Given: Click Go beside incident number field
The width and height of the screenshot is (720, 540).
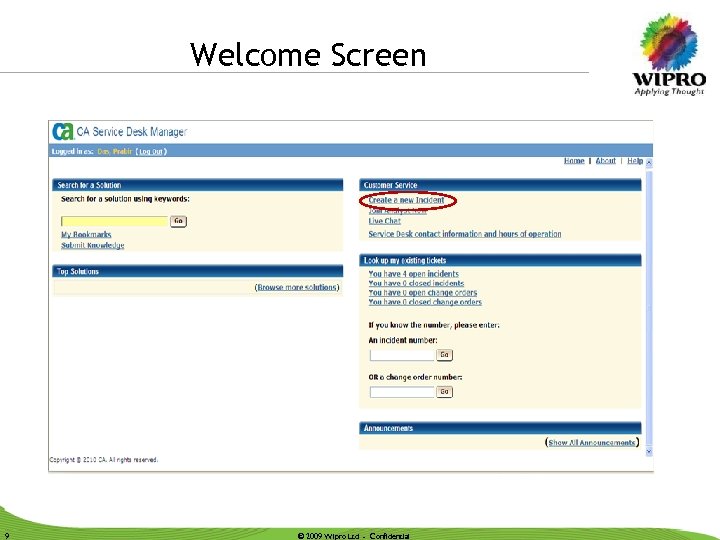Looking at the screenshot, I should click(444, 355).
